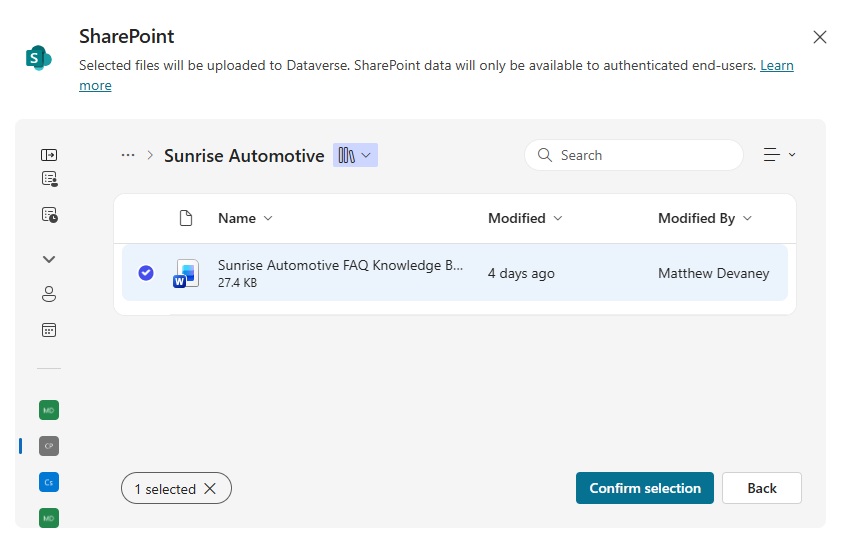Open the view options list menu
The width and height of the screenshot is (843, 539).
pyautogui.click(x=779, y=155)
